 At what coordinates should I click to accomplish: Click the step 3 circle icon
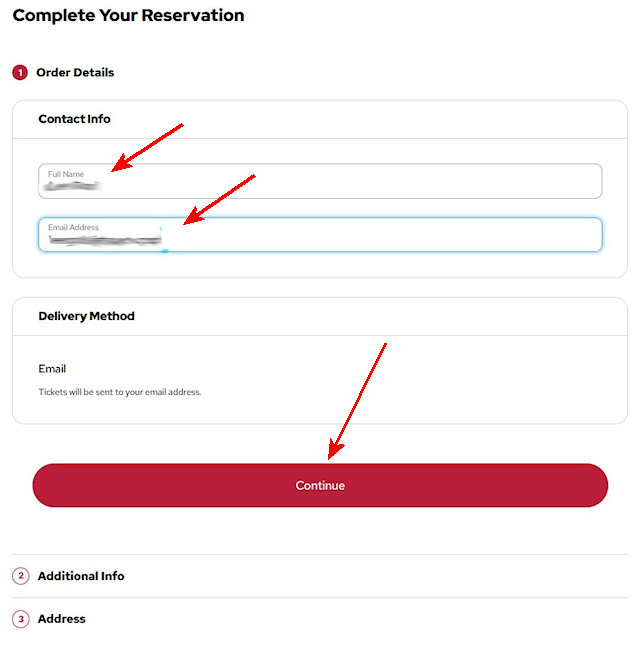[x=20, y=619]
